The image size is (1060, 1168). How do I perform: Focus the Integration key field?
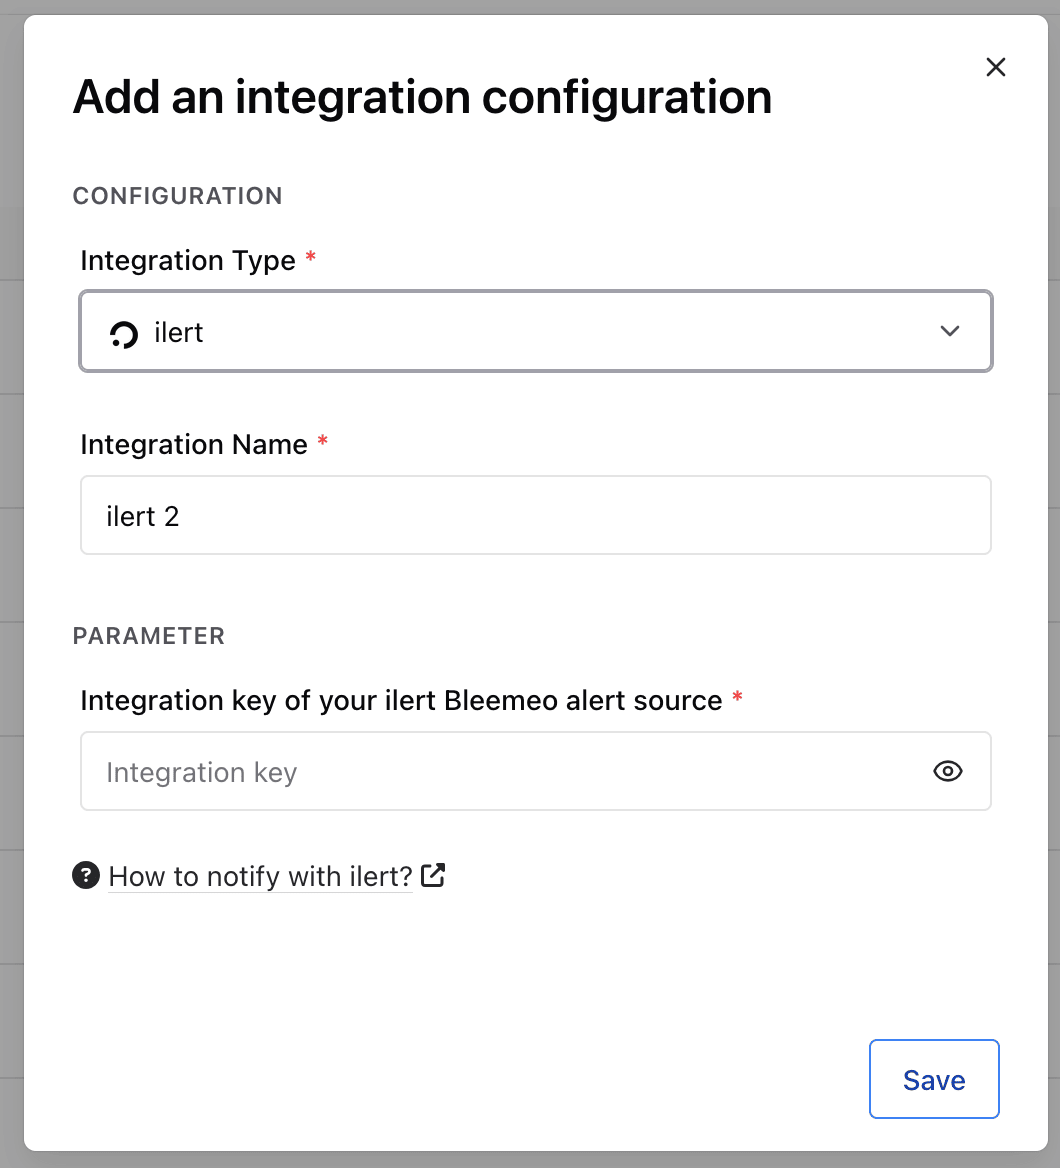point(536,771)
